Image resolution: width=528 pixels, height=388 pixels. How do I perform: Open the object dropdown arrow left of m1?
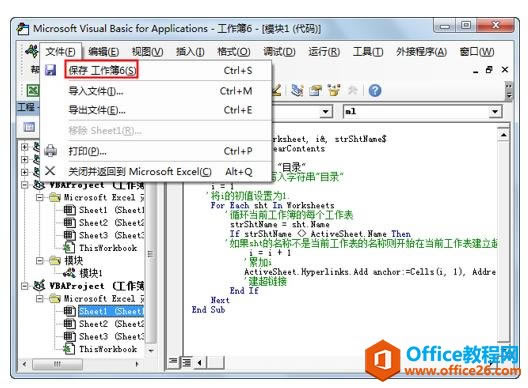pos(325,111)
